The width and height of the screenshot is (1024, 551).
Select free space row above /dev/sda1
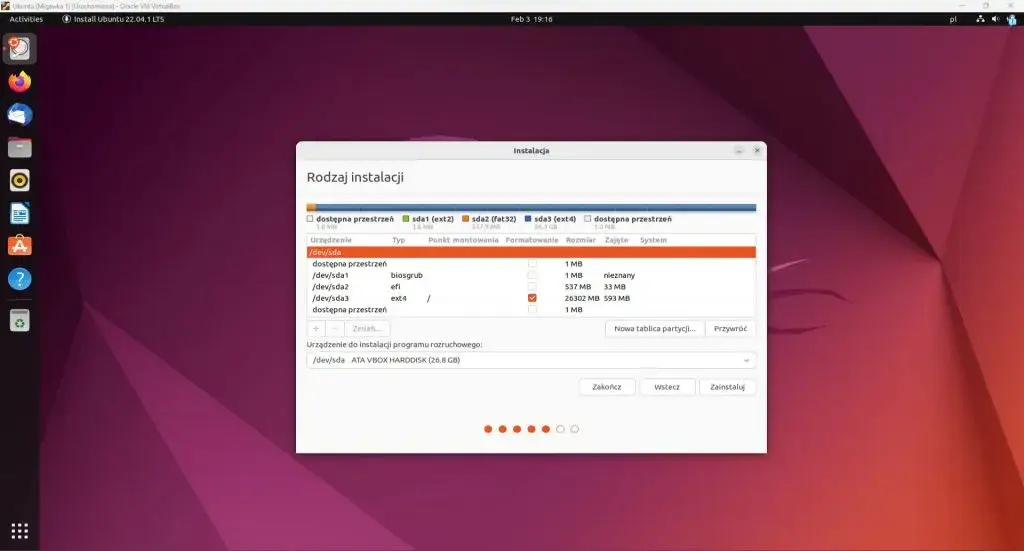pyautogui.click(x=531, y=264)
